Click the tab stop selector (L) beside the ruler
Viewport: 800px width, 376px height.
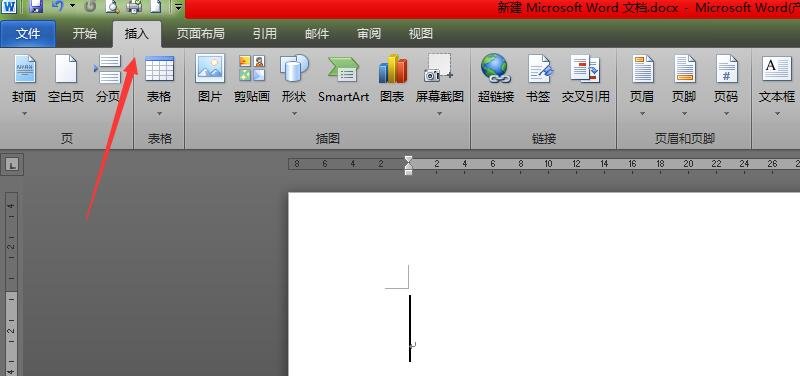[x=13, y=165]
